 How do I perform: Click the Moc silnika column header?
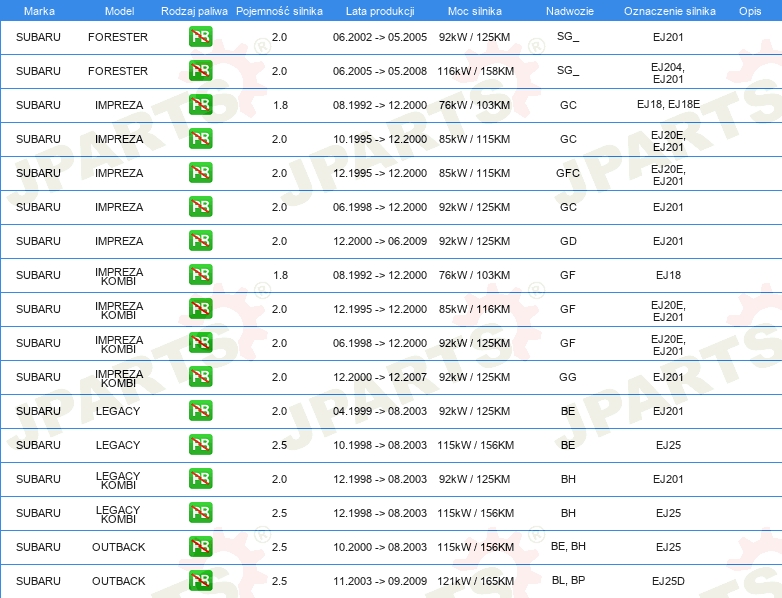[x=475, y=11]
